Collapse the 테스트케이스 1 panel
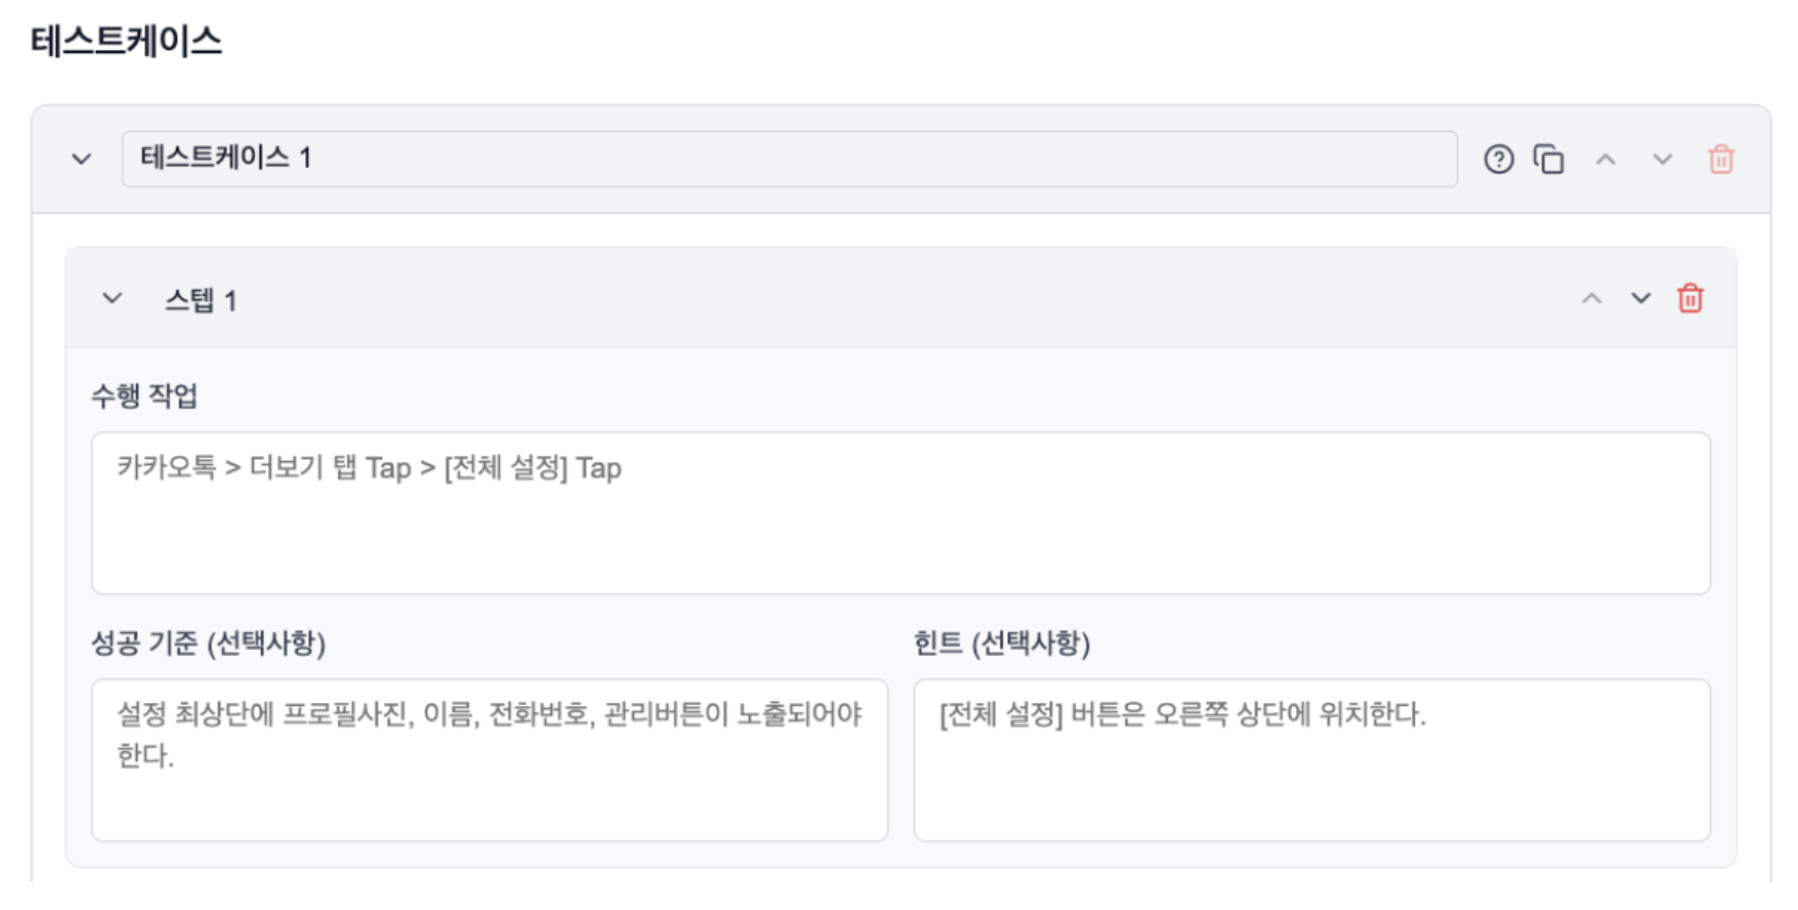The height and width of the screenshot is (910, 1798). (82, 159)
